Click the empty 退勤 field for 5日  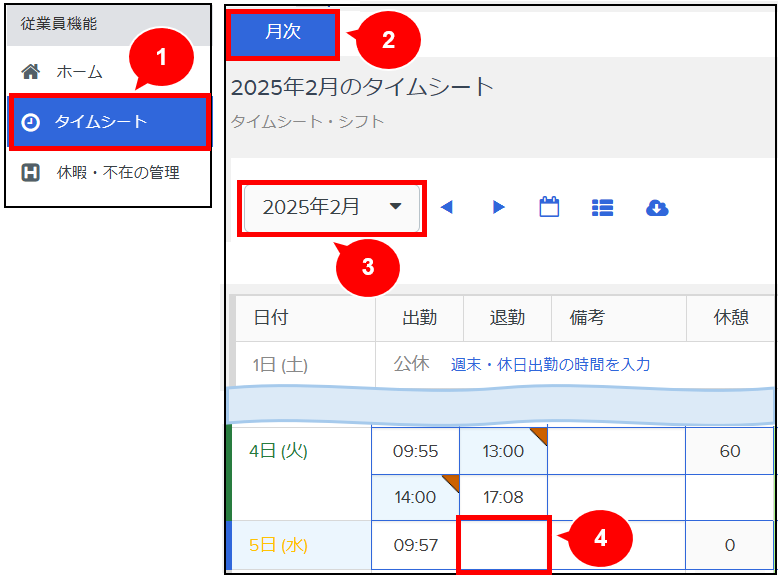click(x=503, y=545)
